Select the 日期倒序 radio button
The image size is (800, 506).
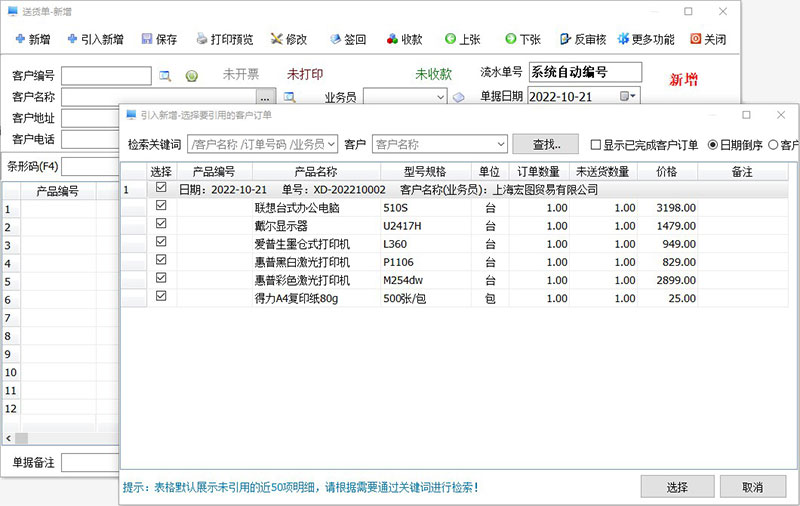pyautogui.click(x=713, y=145)
